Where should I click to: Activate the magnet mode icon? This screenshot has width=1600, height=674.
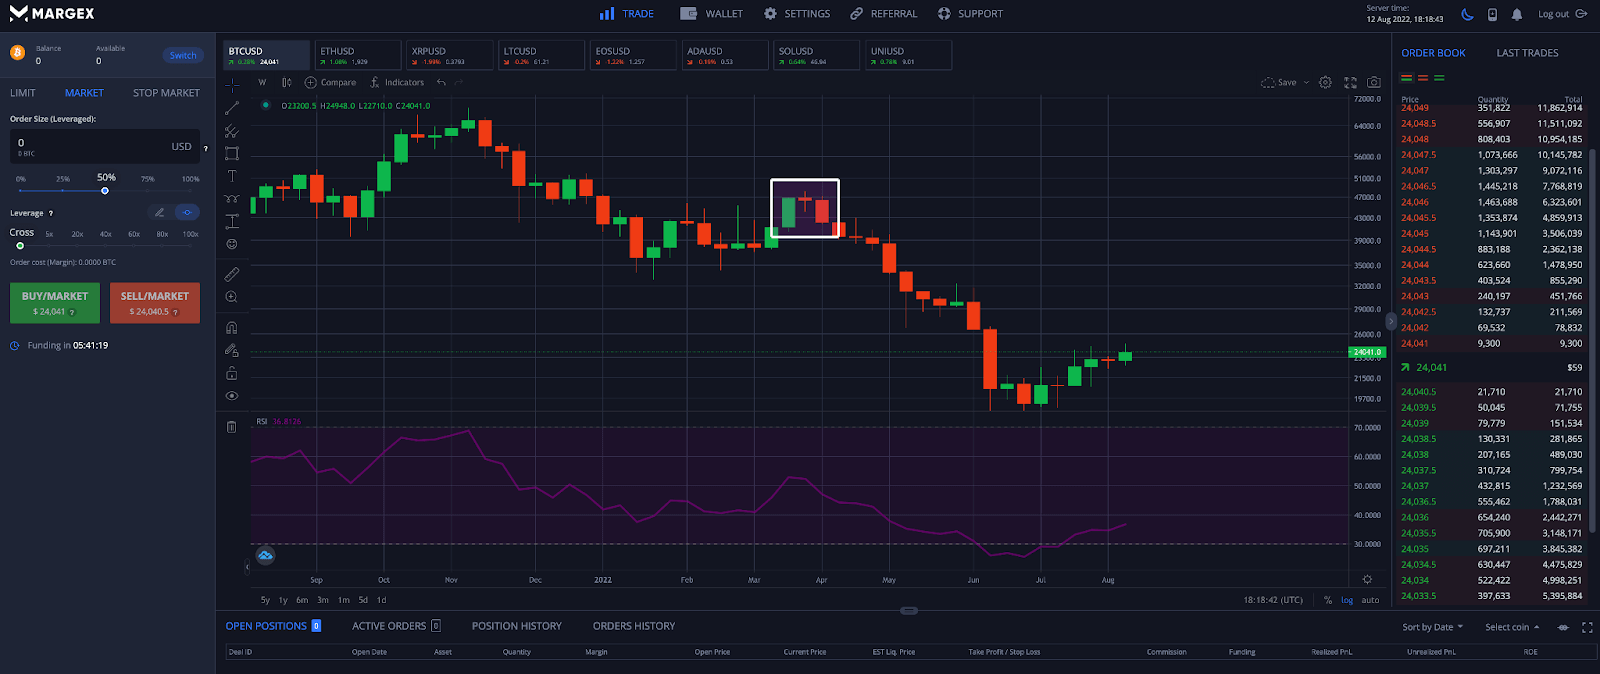[232, 328]
